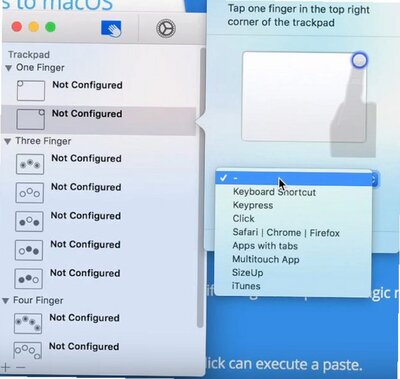This screenshot has height=379, width=400.
Task: Collapse the Four Finger section
Action: coord(6,301)
